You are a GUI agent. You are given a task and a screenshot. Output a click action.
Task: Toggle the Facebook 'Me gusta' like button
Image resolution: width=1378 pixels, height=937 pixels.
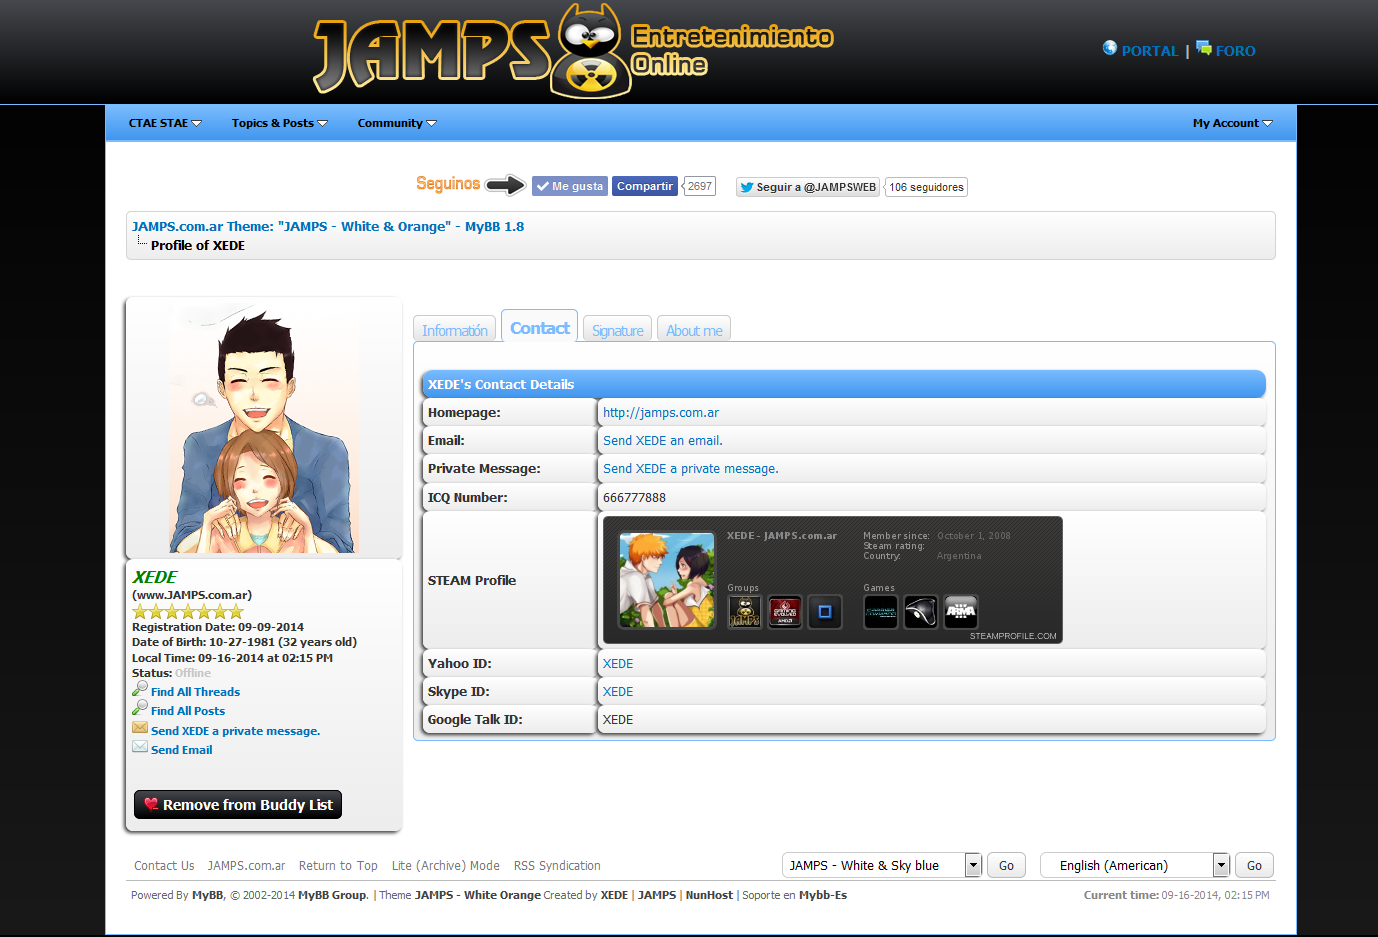[x=569, y=186]
